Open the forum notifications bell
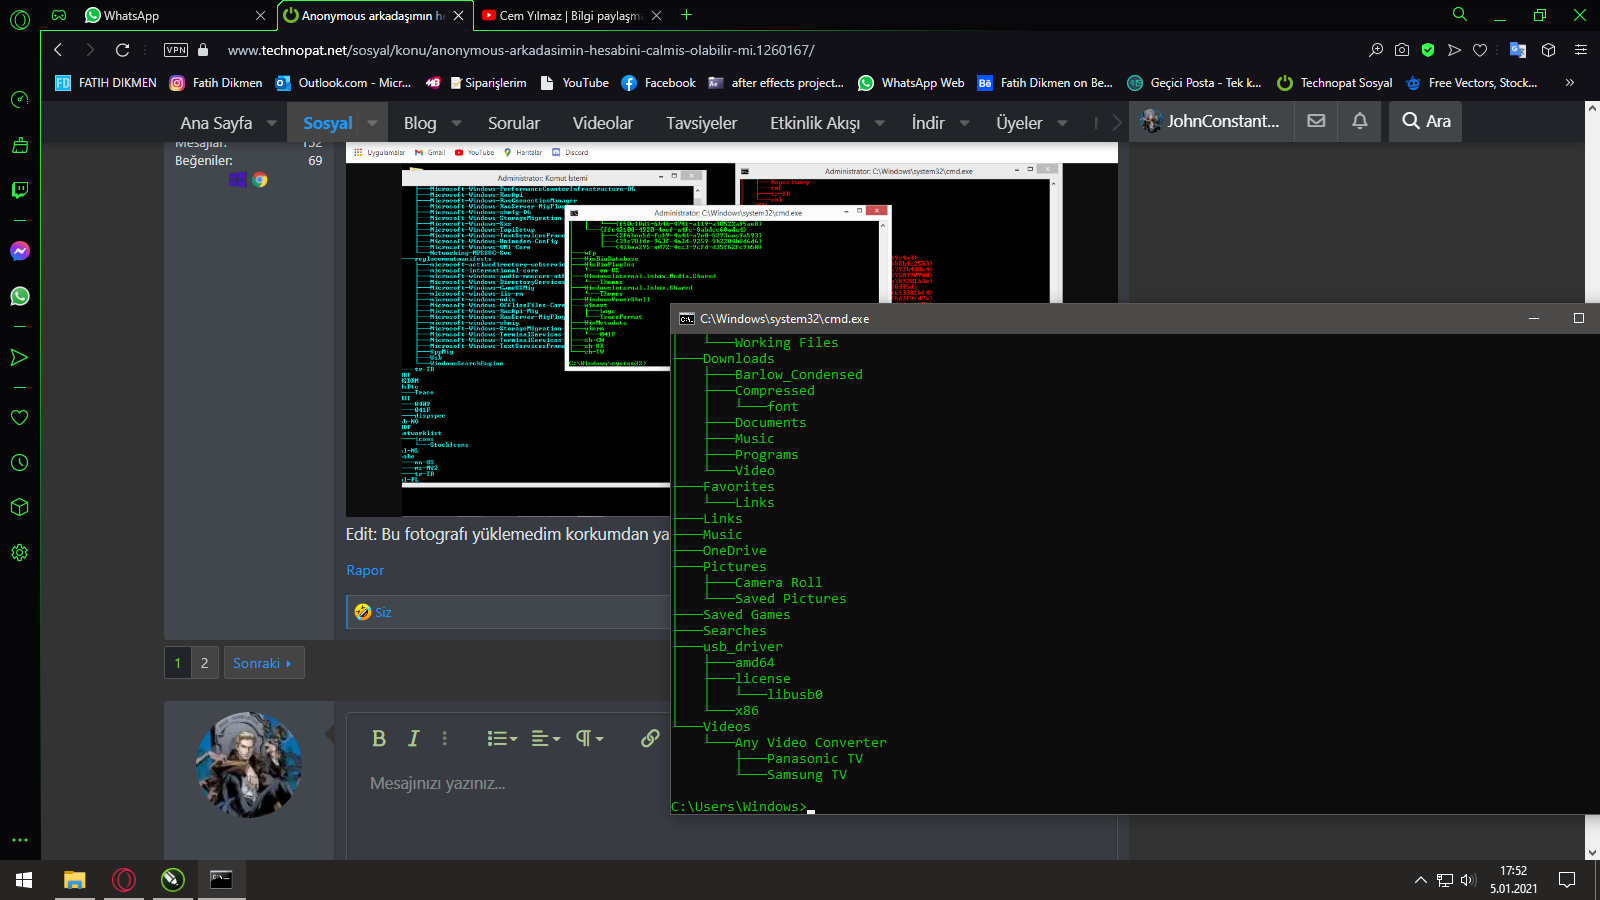 coord(1359,121)
